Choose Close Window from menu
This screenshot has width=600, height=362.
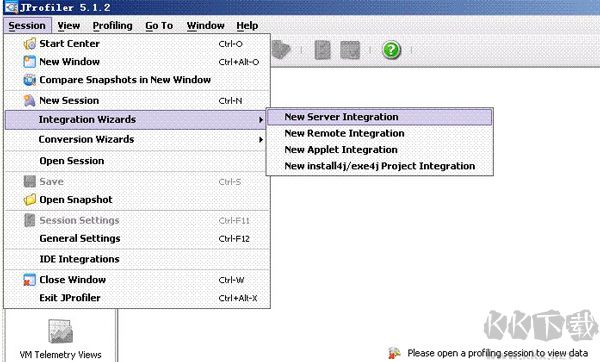coord(137,280)
